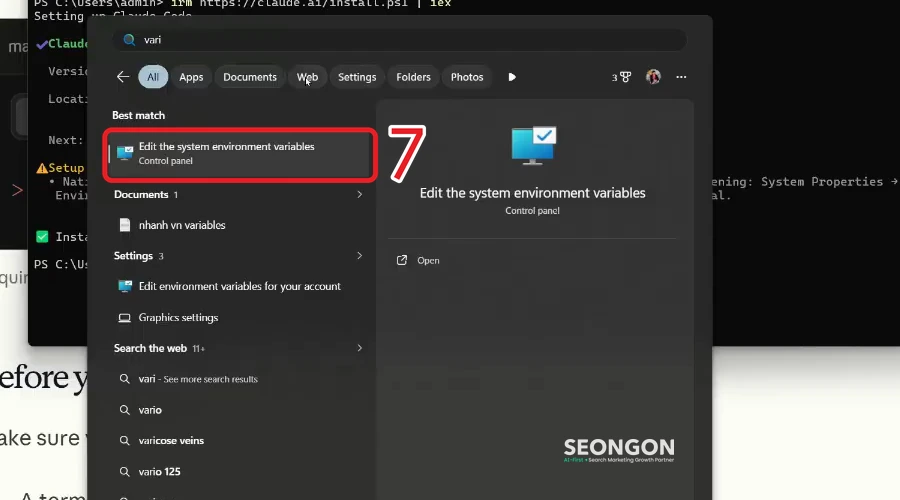Click the Control panel monitor icon in best match
This screenshot has width=900, height=500.
pyautogui.click(x=125, y=153)
